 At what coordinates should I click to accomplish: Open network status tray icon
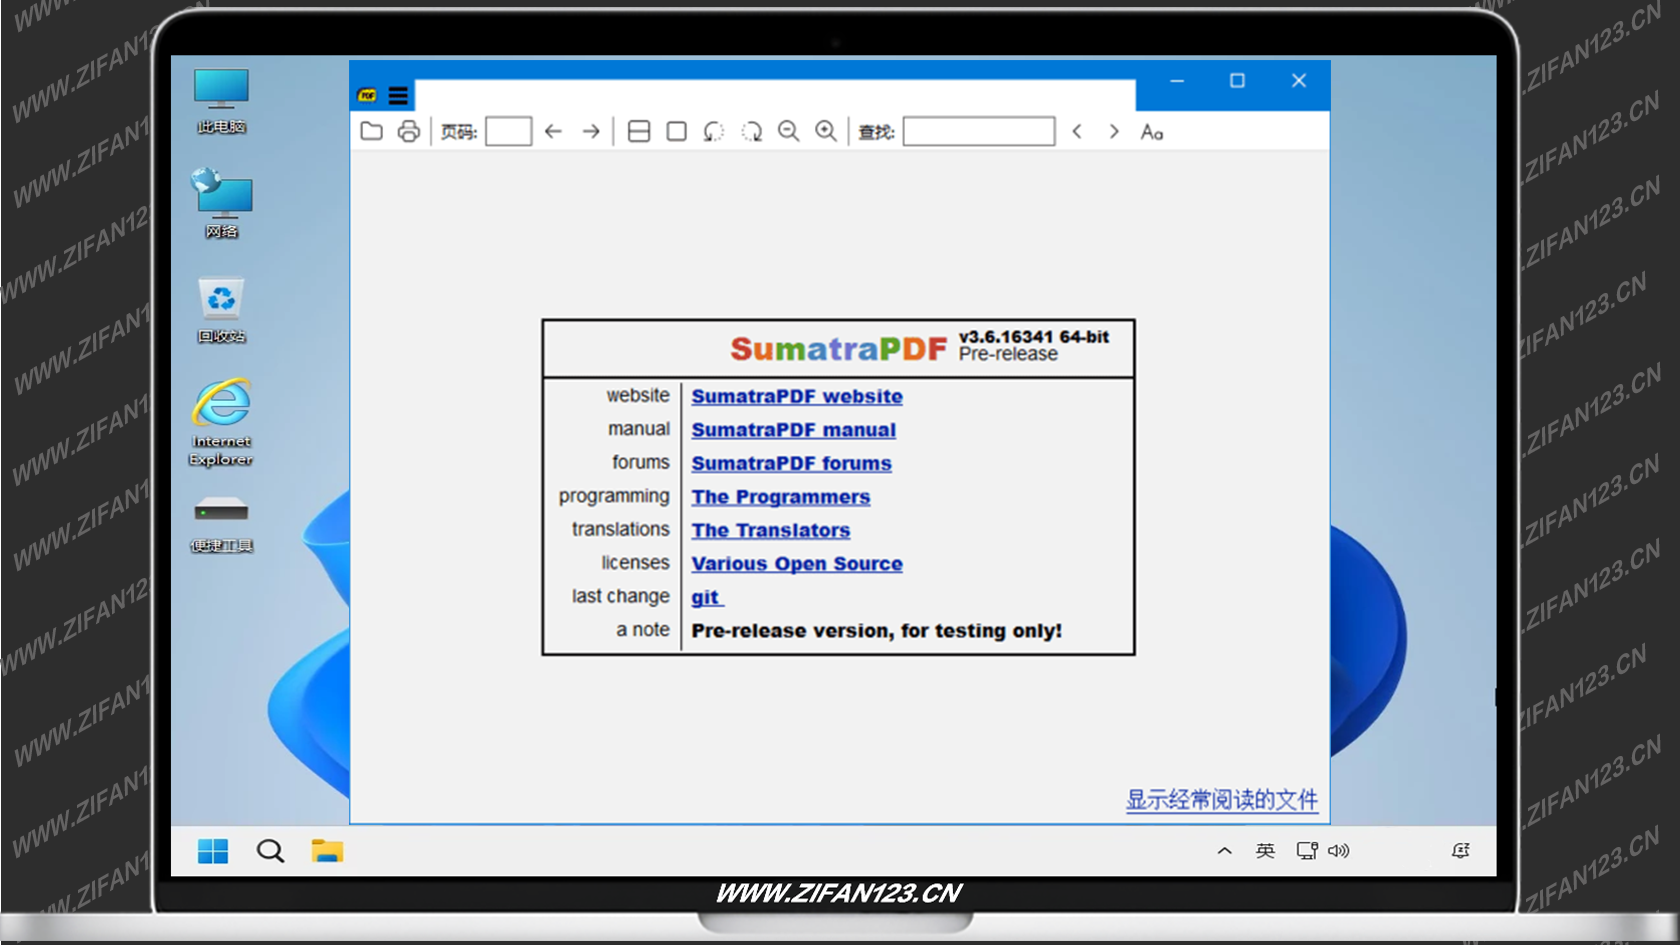[x=1307, y=851]
